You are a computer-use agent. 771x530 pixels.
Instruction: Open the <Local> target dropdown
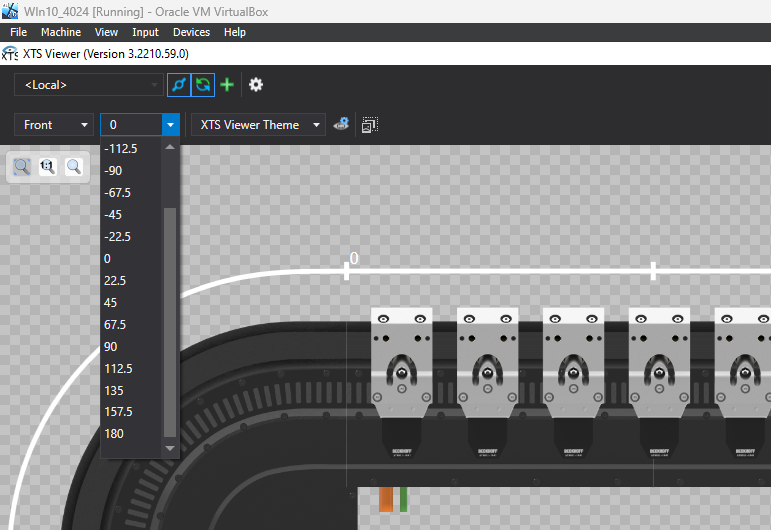point(89,85)
